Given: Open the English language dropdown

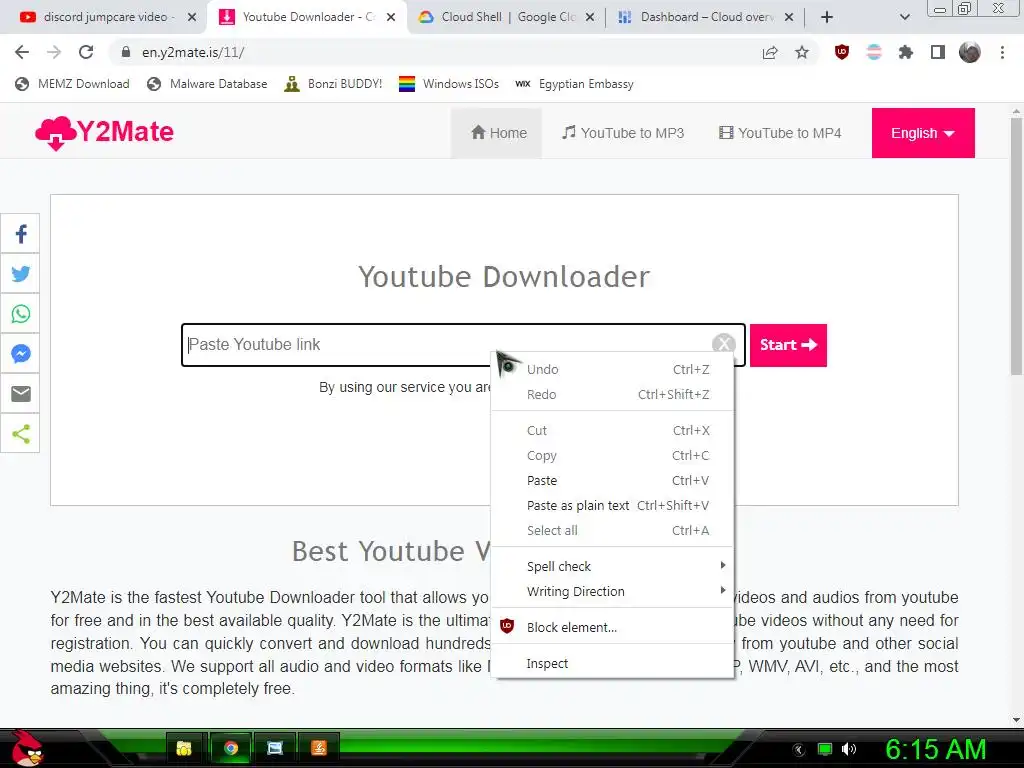Looking at the screenshot, I should [923, 133].
